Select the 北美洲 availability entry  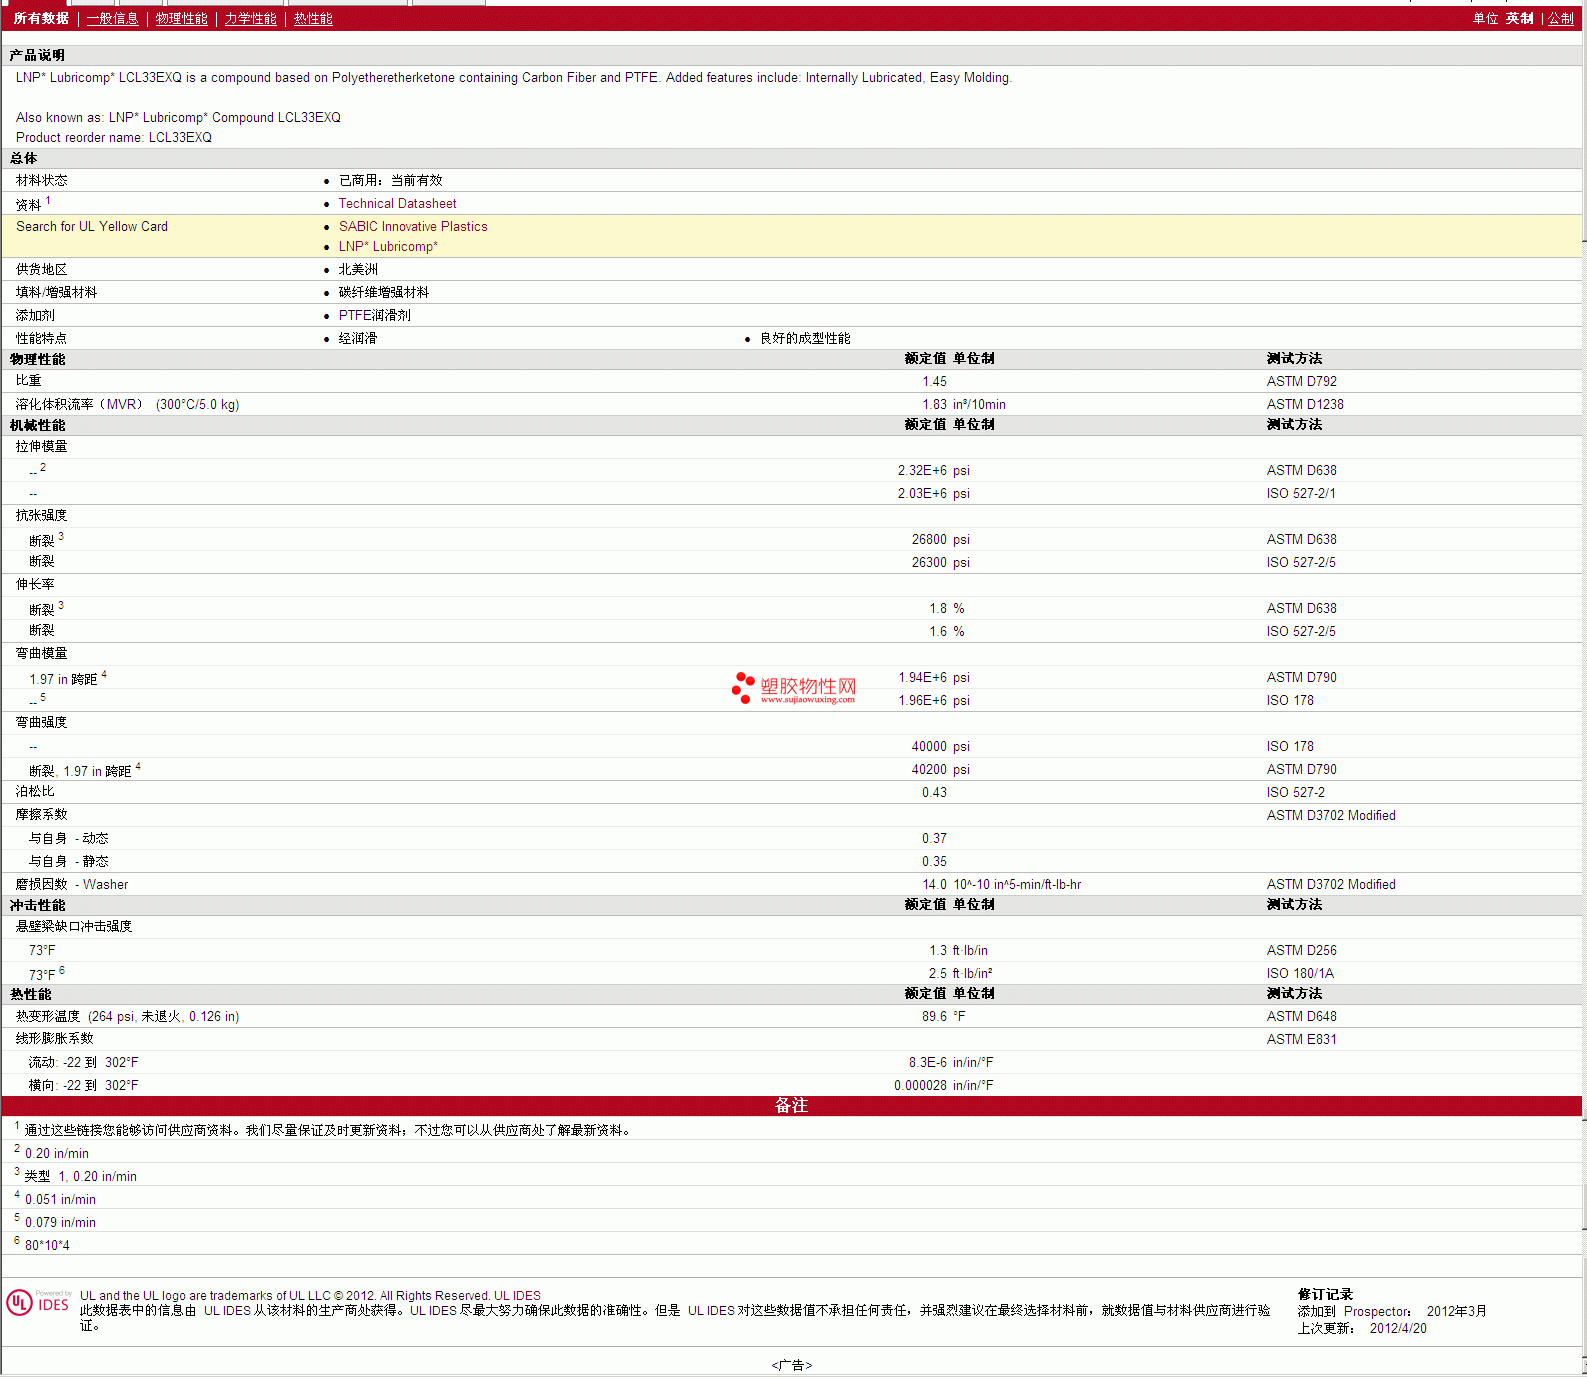coord(358,269)
